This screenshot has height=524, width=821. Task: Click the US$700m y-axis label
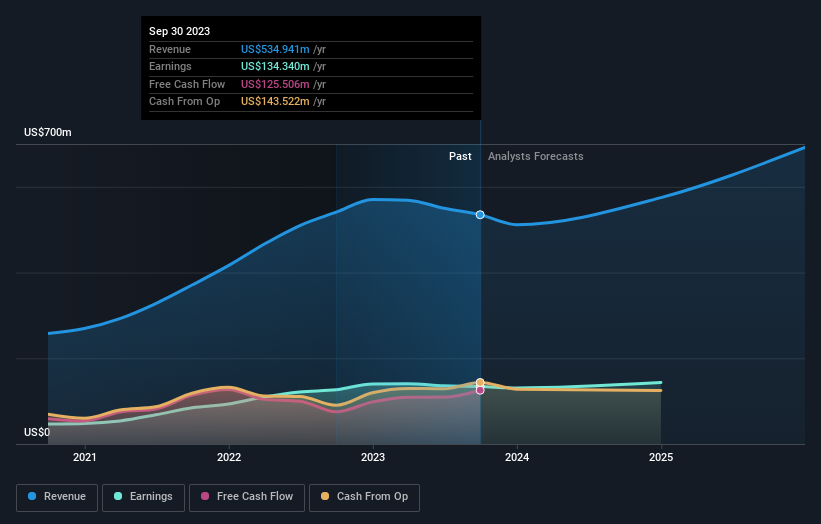tap(48, 132)
